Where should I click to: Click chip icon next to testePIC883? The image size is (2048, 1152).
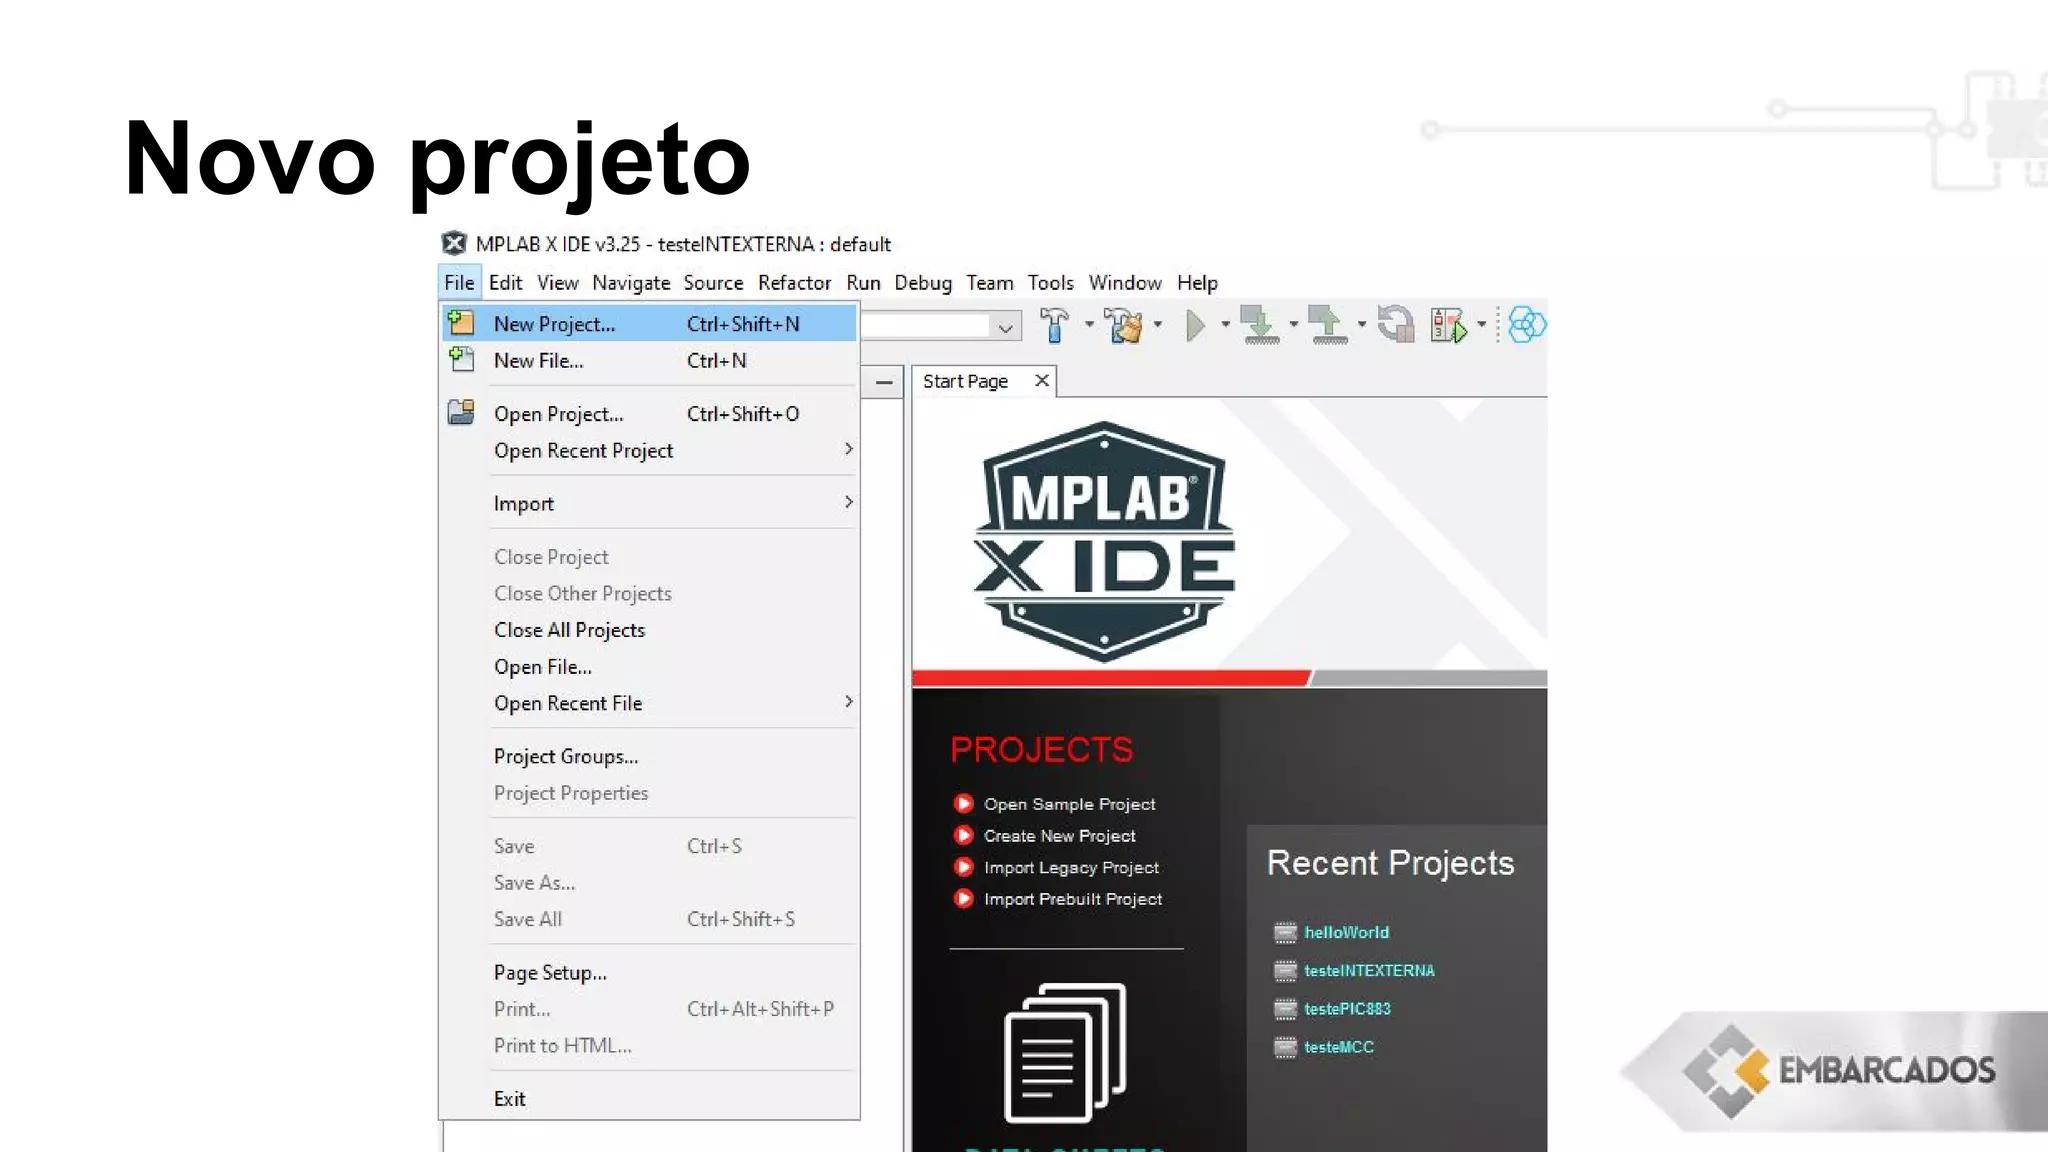tap(1285, 1009)
